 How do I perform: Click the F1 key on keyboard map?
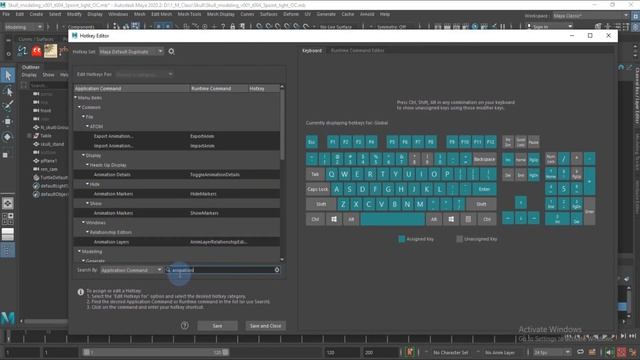coord(333,142)
